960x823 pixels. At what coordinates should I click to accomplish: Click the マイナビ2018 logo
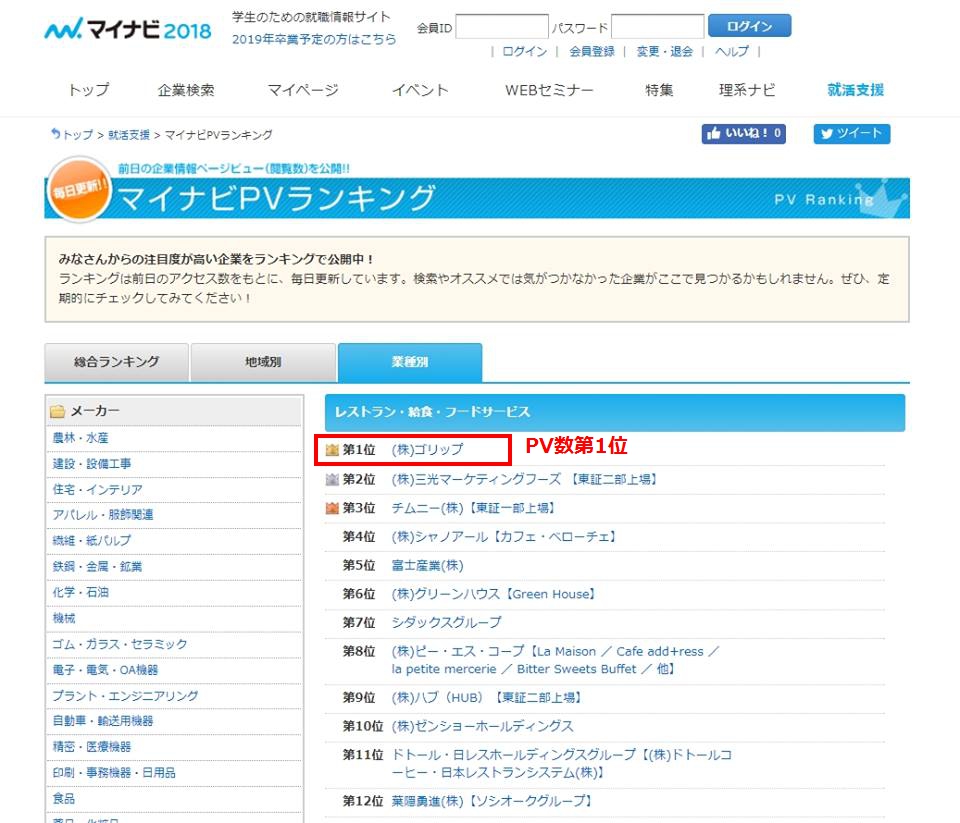click(128, 29)
